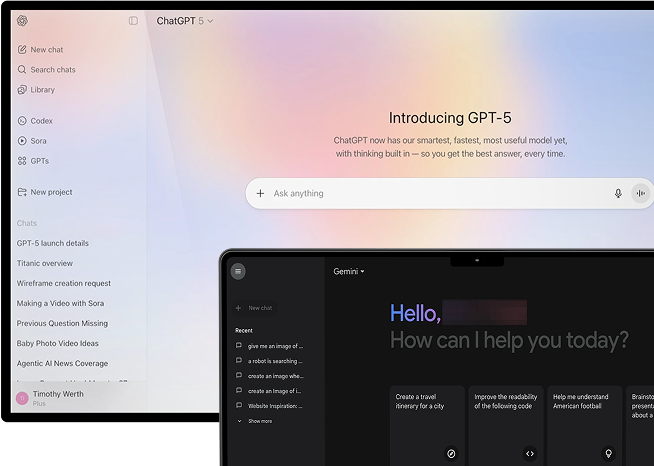
Task: Collapse the ChatGPT sidebar panel
Action: [x=133, y=21]
